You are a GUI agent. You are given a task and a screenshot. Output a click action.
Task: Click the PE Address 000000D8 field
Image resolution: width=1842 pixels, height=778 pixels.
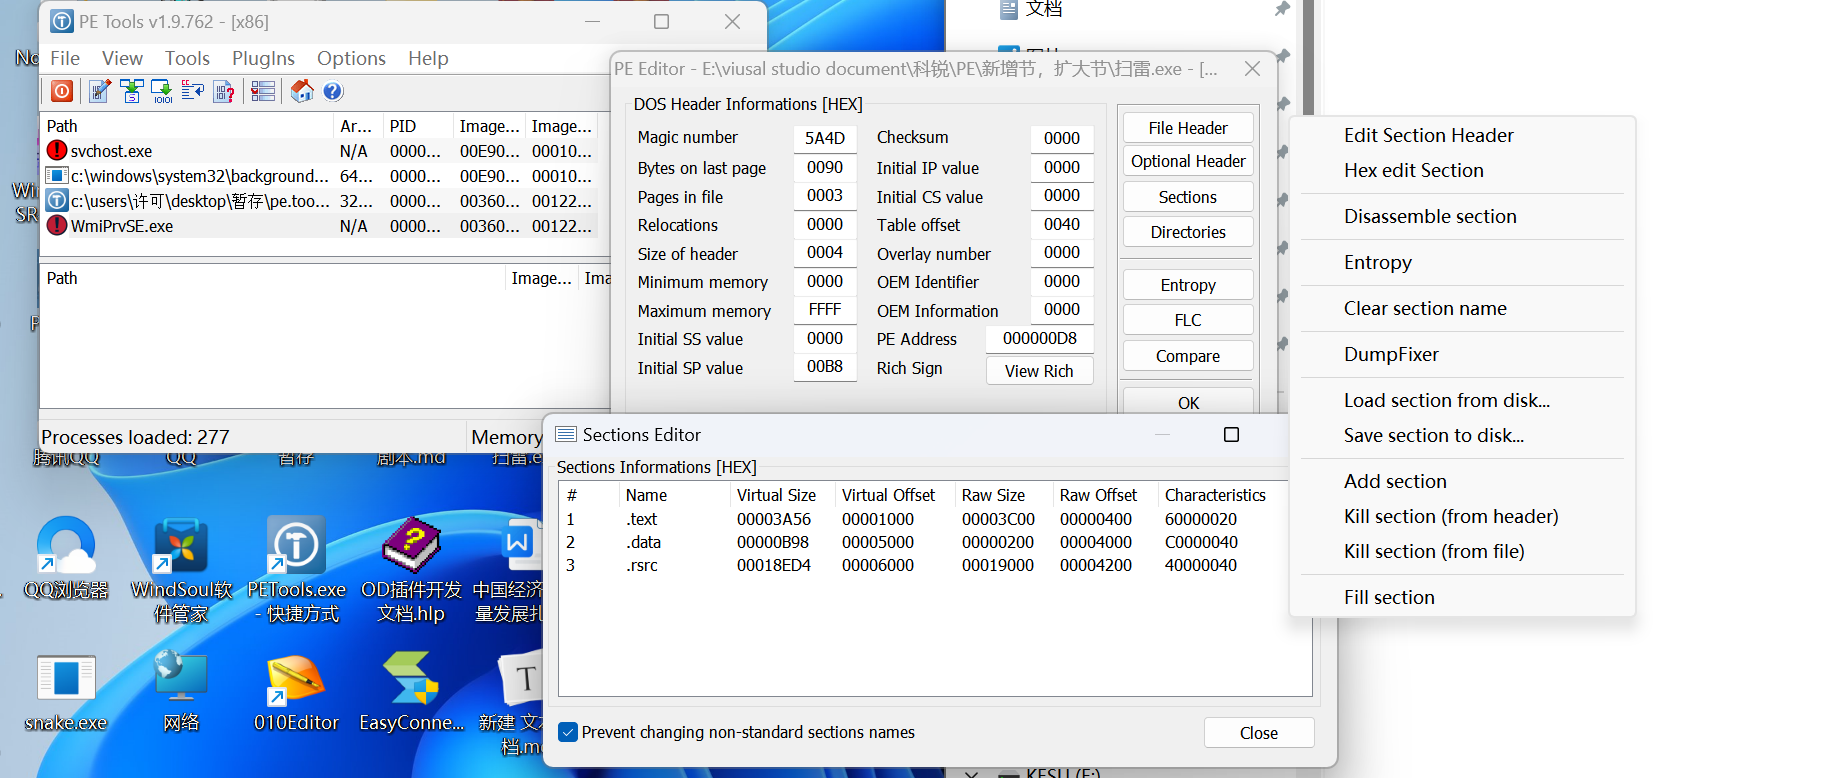[1039, 339]
